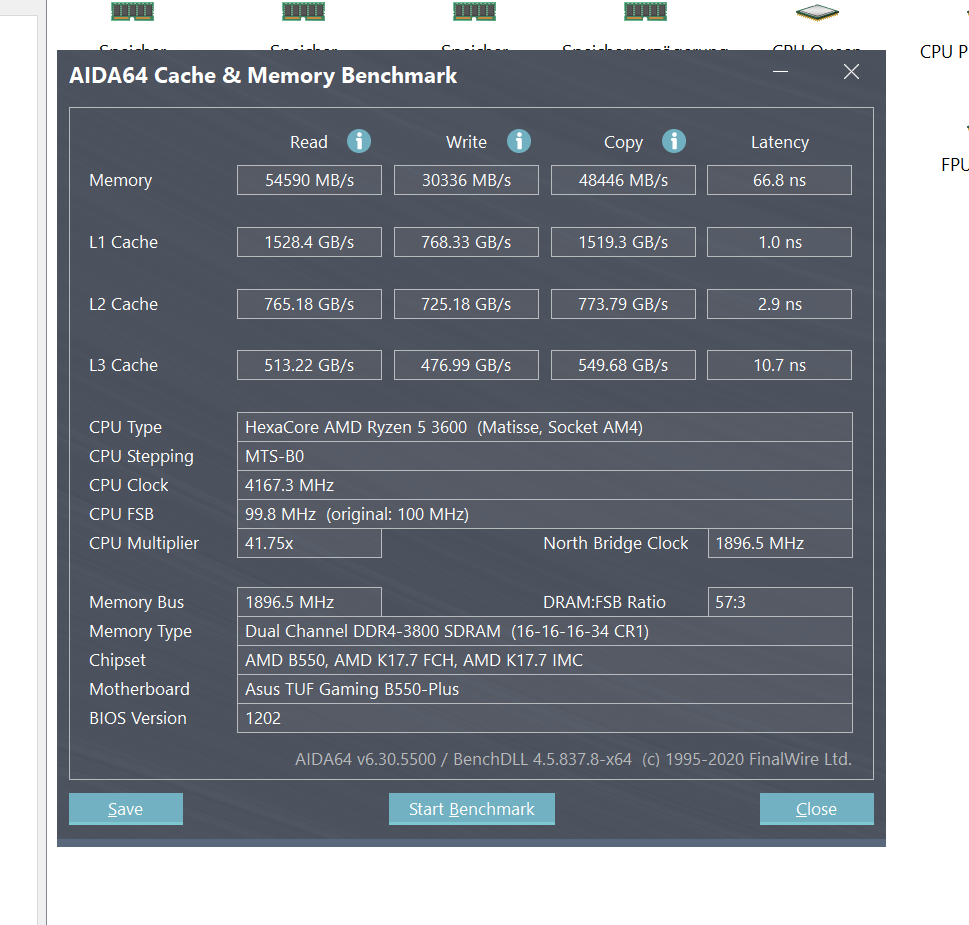Close the benchmark dialog via Close button
969x925 pixels.
click(816, 809)
